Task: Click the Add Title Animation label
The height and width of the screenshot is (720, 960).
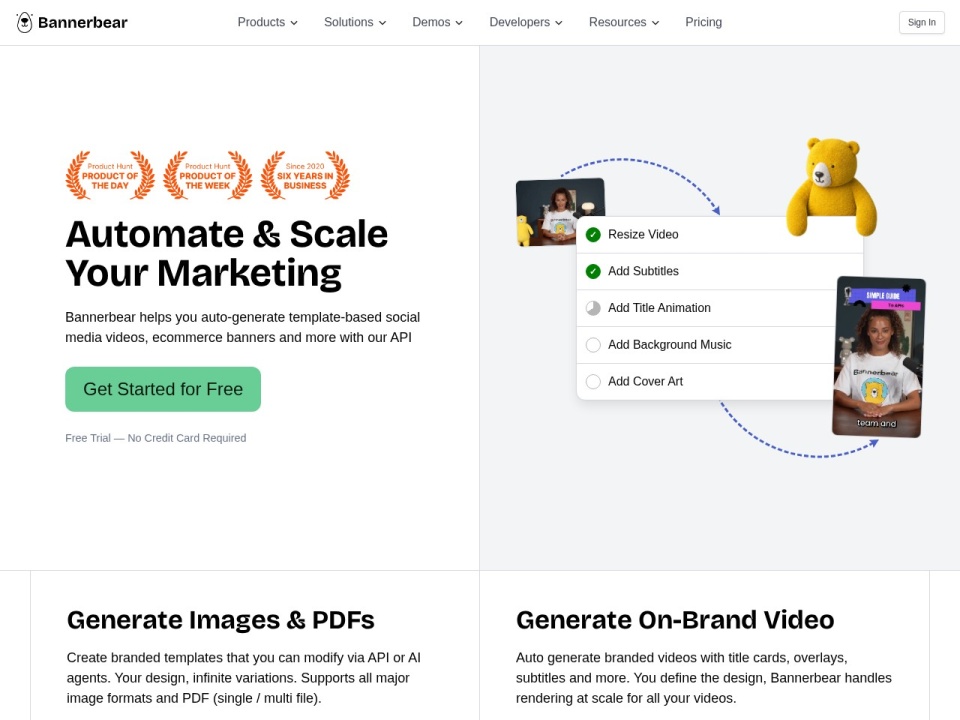Action: 659,308
